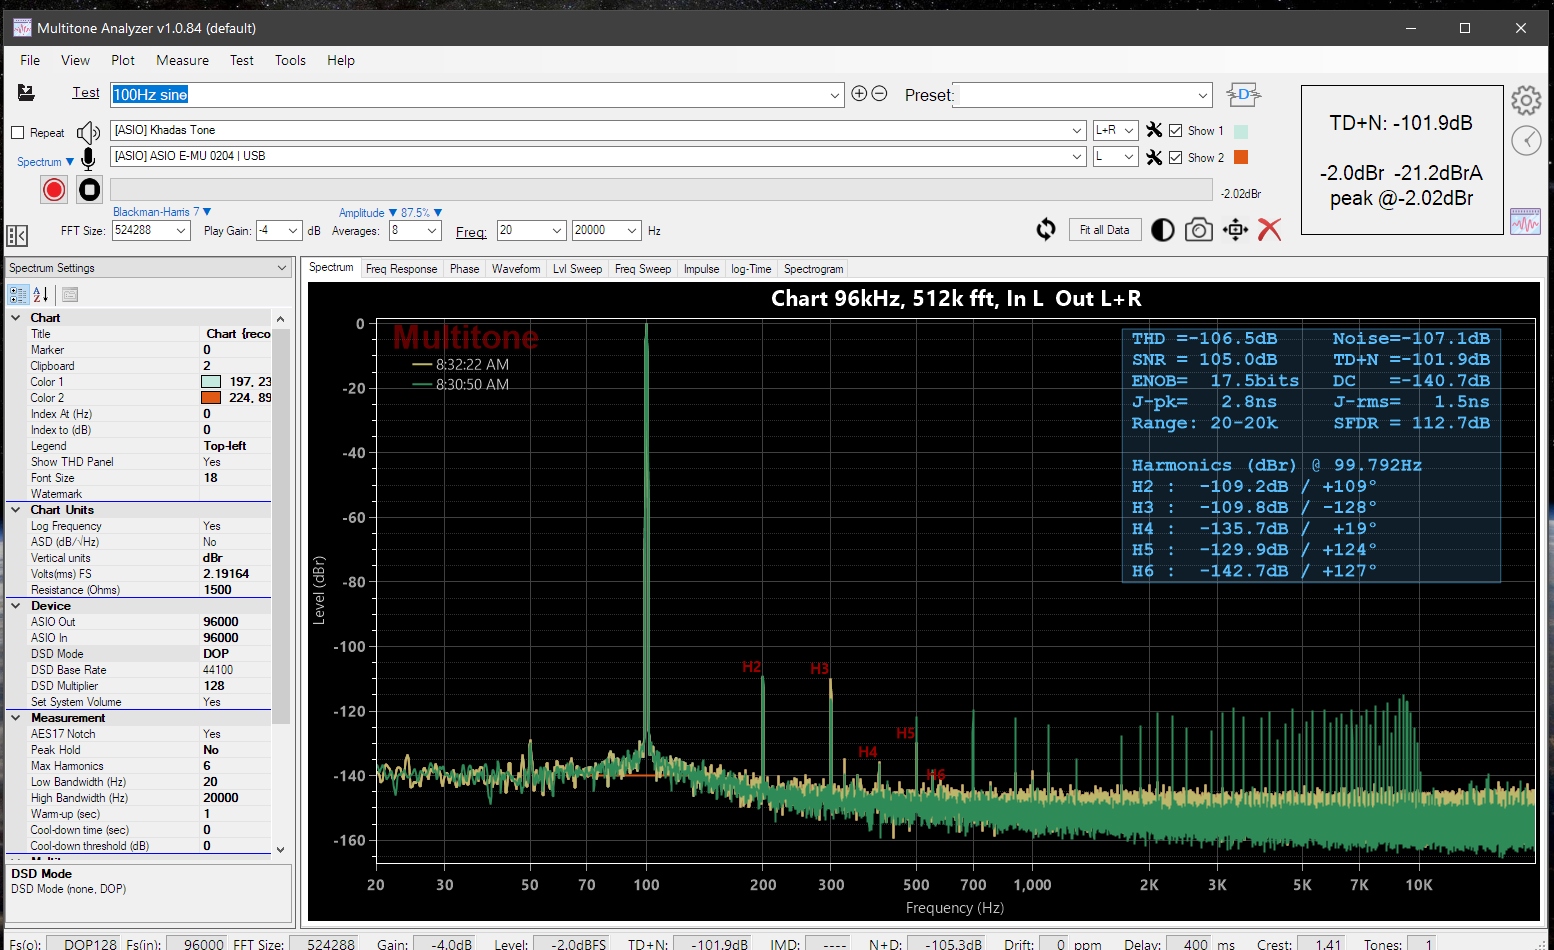Switch to the Impulse tab

point(701,269)
